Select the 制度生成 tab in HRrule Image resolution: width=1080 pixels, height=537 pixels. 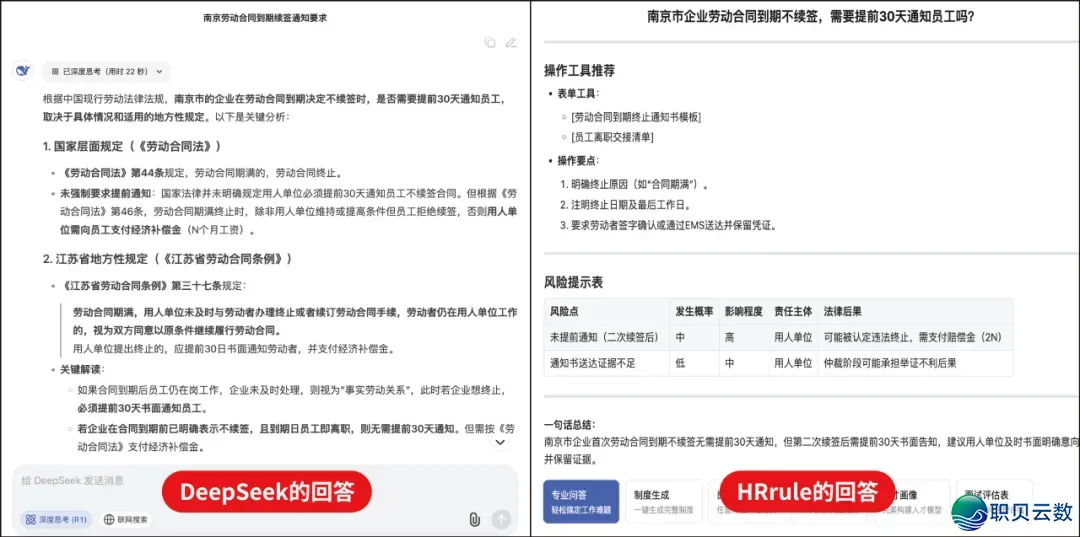coord(663,501)
